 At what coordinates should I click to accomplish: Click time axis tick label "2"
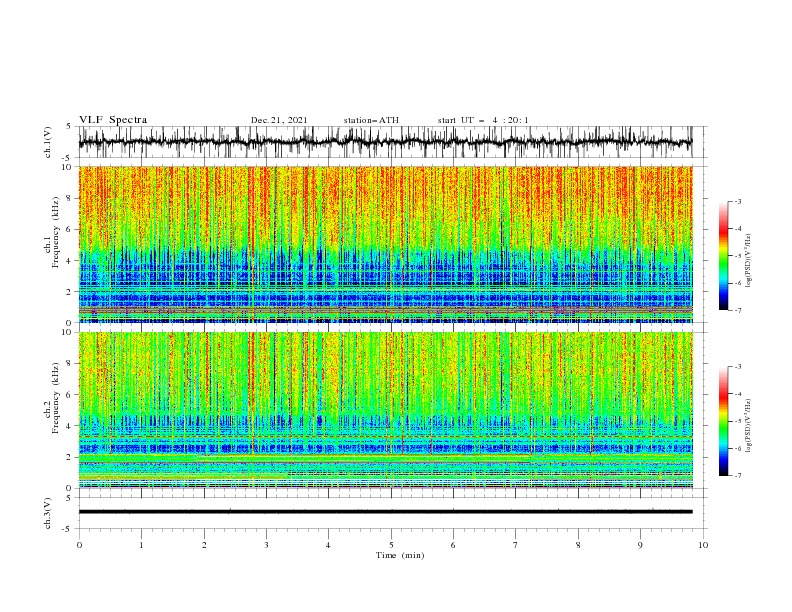pyautogui.click(x=204, y=545)
